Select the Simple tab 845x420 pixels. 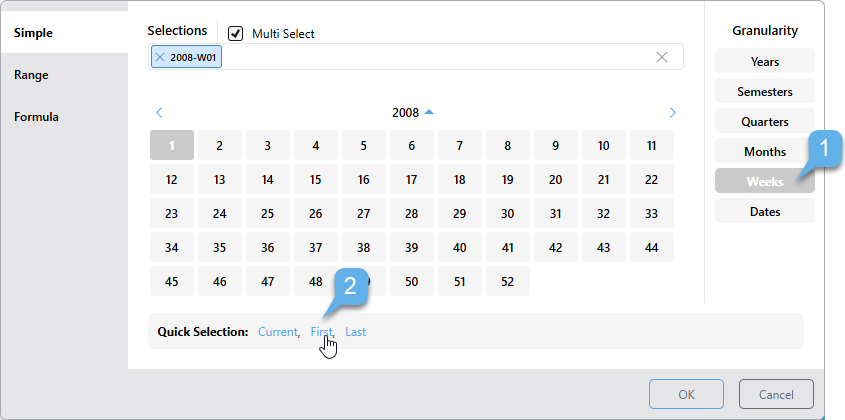[33, 33]
